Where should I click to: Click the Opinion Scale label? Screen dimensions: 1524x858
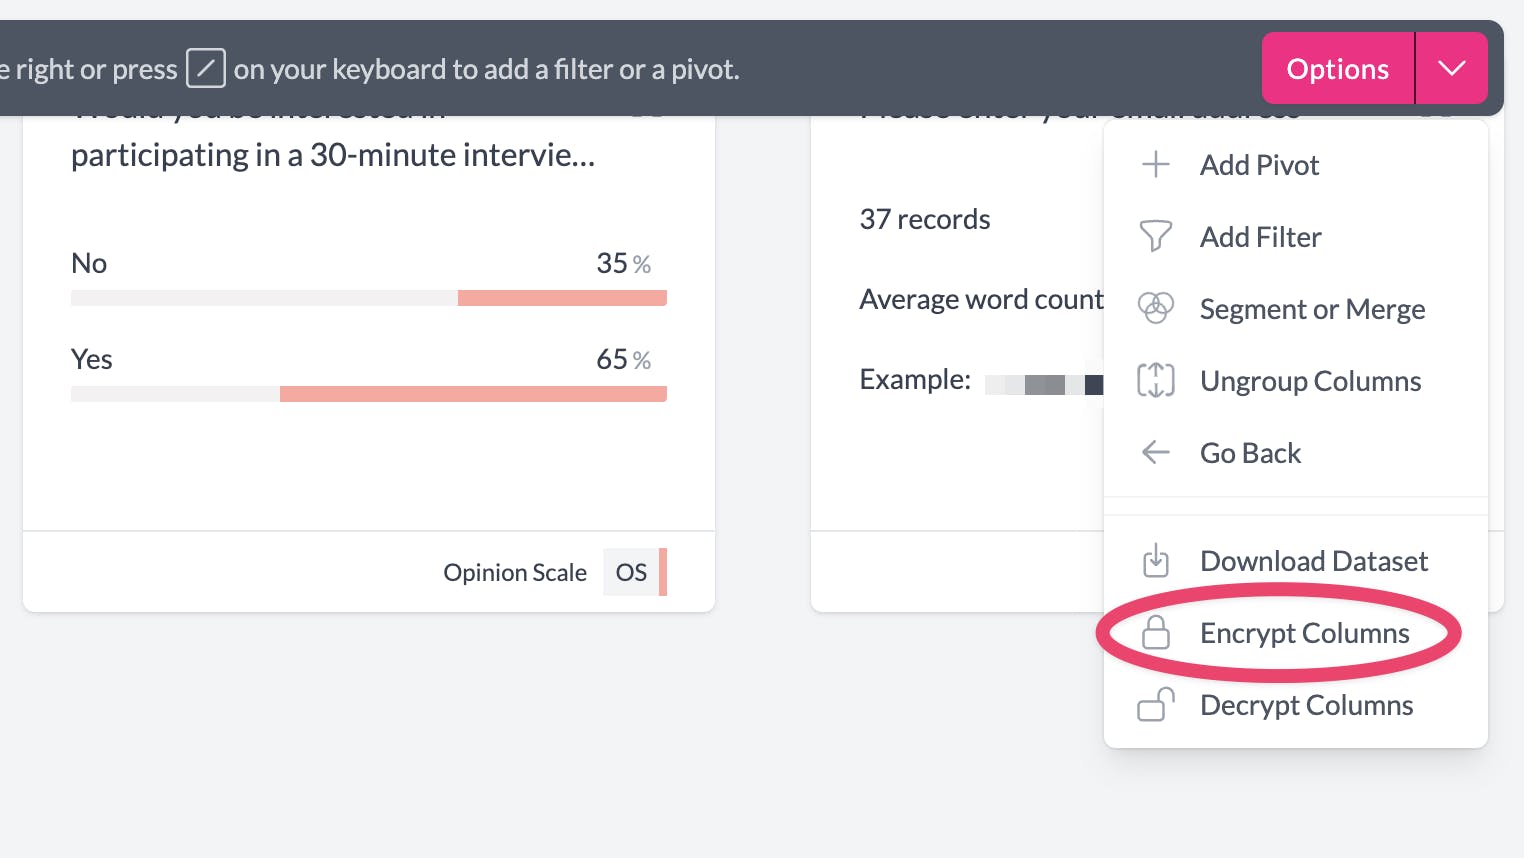(514, 572)
